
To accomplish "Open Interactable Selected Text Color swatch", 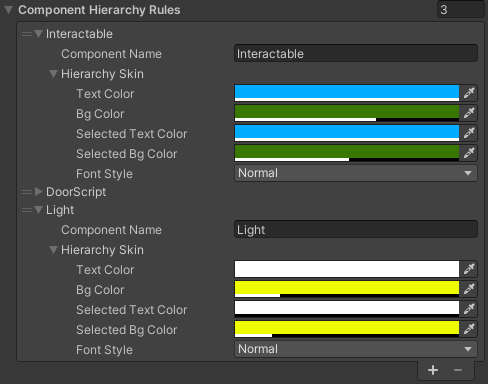I will pos(347,133).
